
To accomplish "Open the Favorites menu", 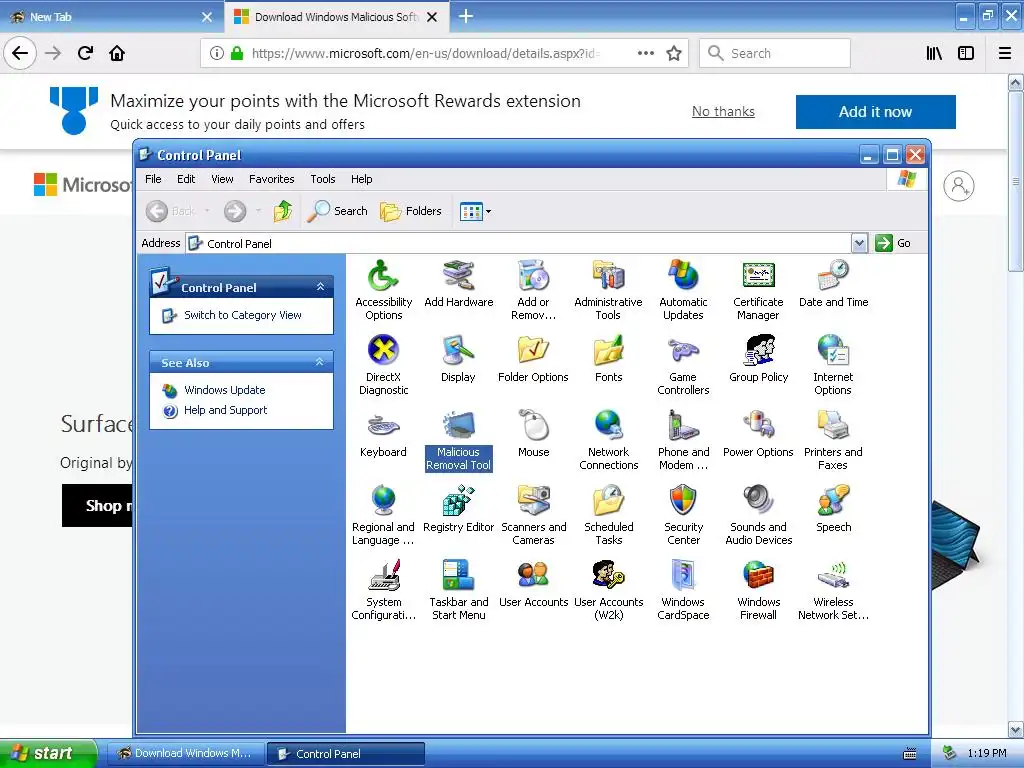I will point(272,179).
